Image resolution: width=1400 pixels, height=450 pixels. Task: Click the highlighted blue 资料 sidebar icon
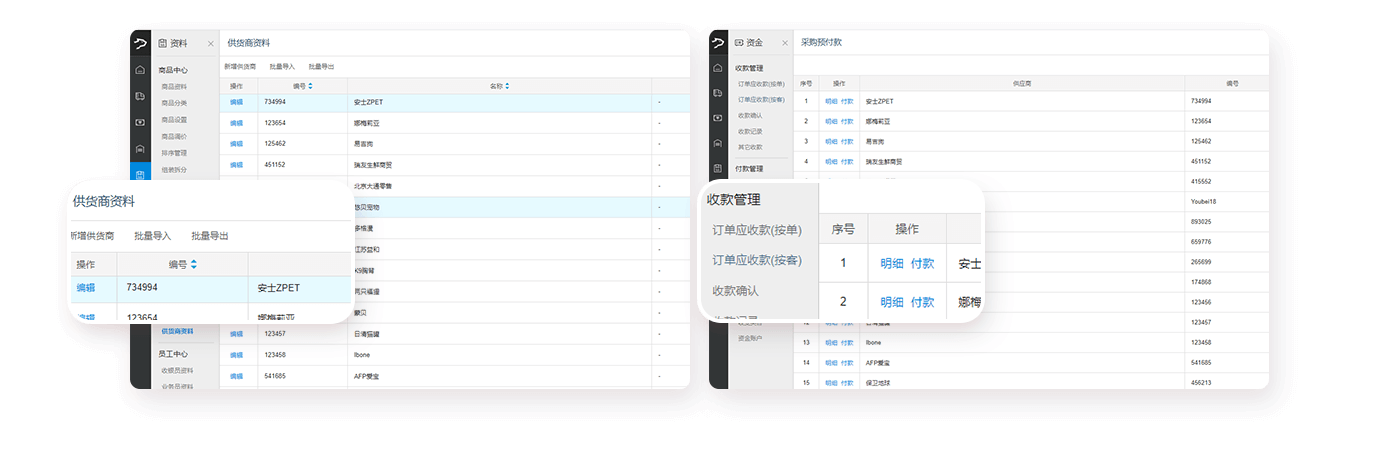pos(140,175)
